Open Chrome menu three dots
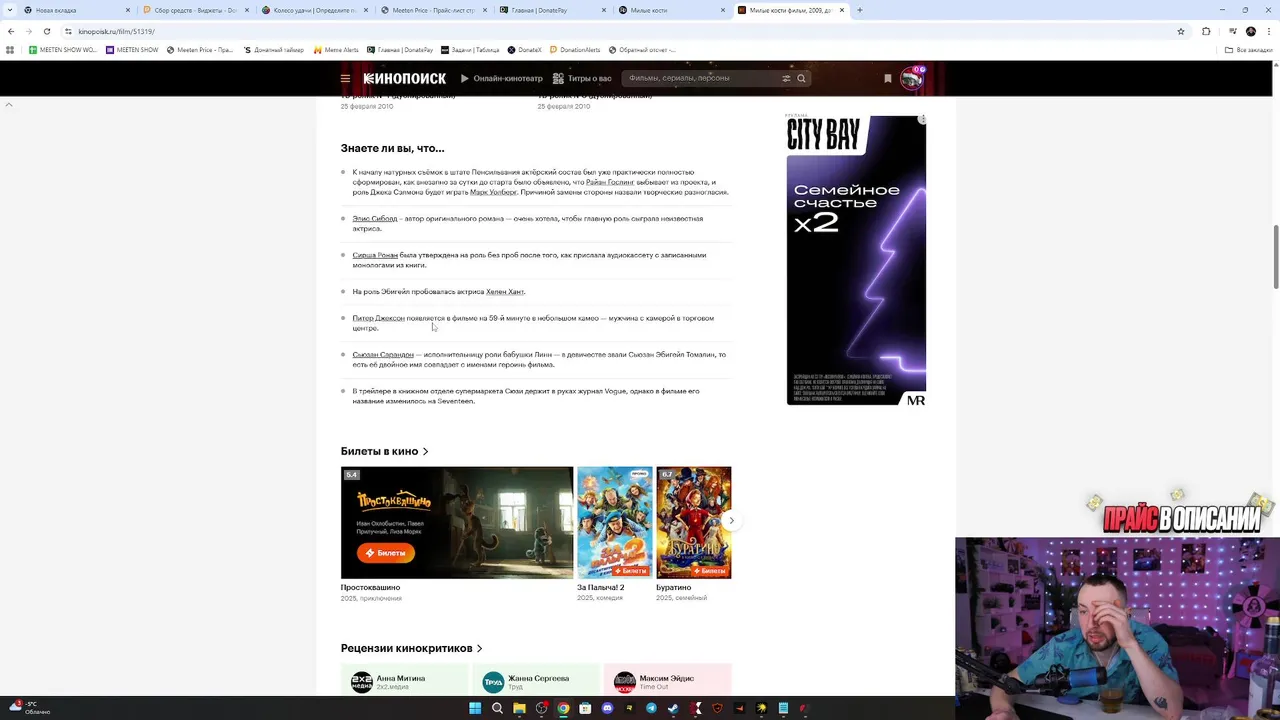Image resolution: width=1280 pixels, height=720 pixels. (1268, 31)
